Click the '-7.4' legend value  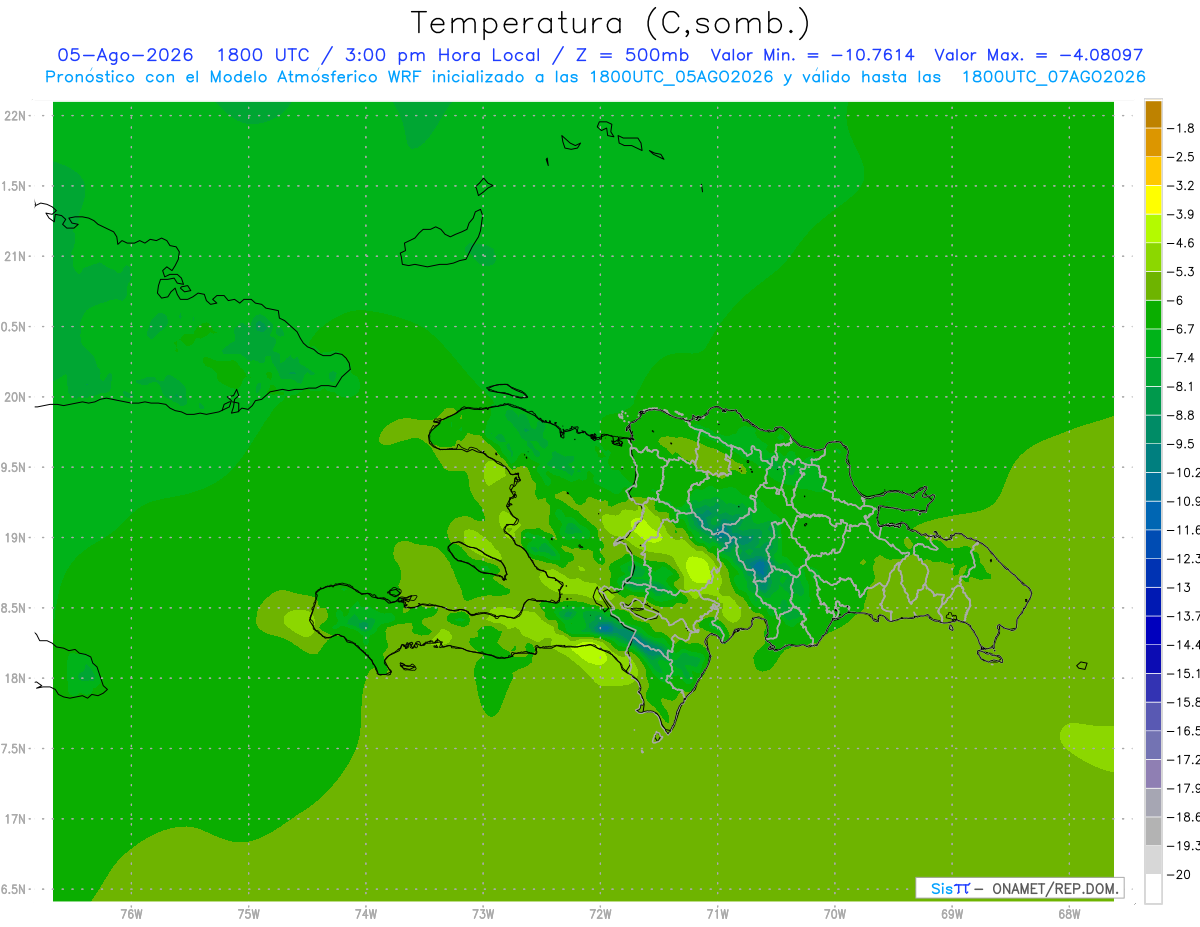pyautogui.click(x=1180, y=358)
